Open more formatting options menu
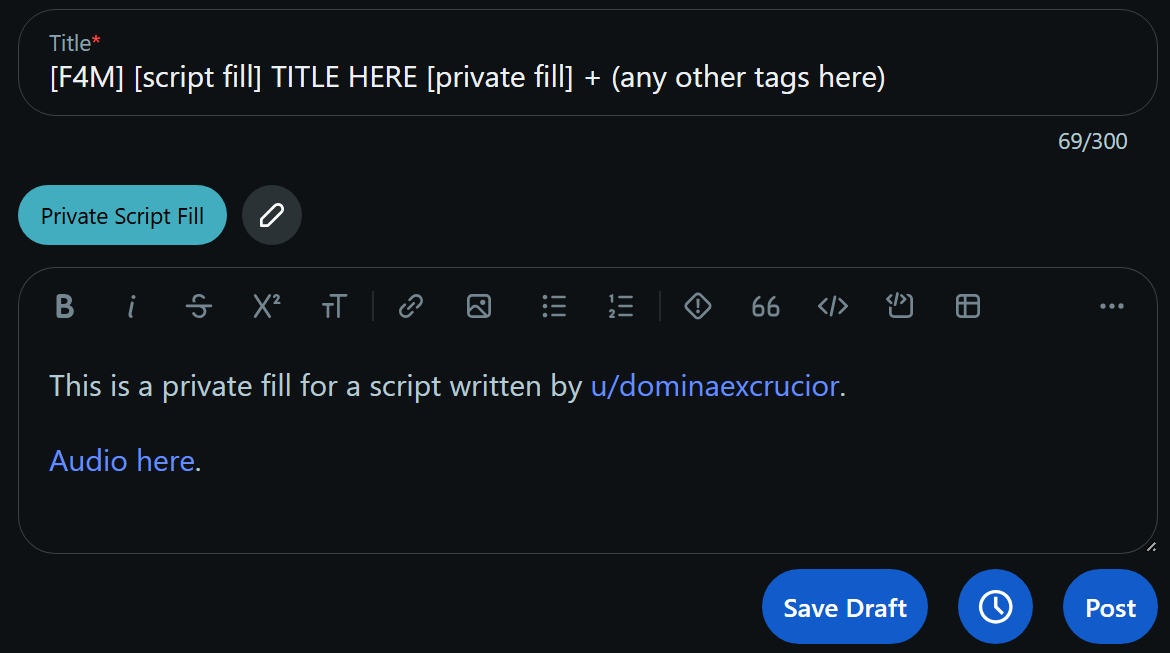Image resolution: width=1170 pixels, height=653 pixels. tap(1112, 307)
